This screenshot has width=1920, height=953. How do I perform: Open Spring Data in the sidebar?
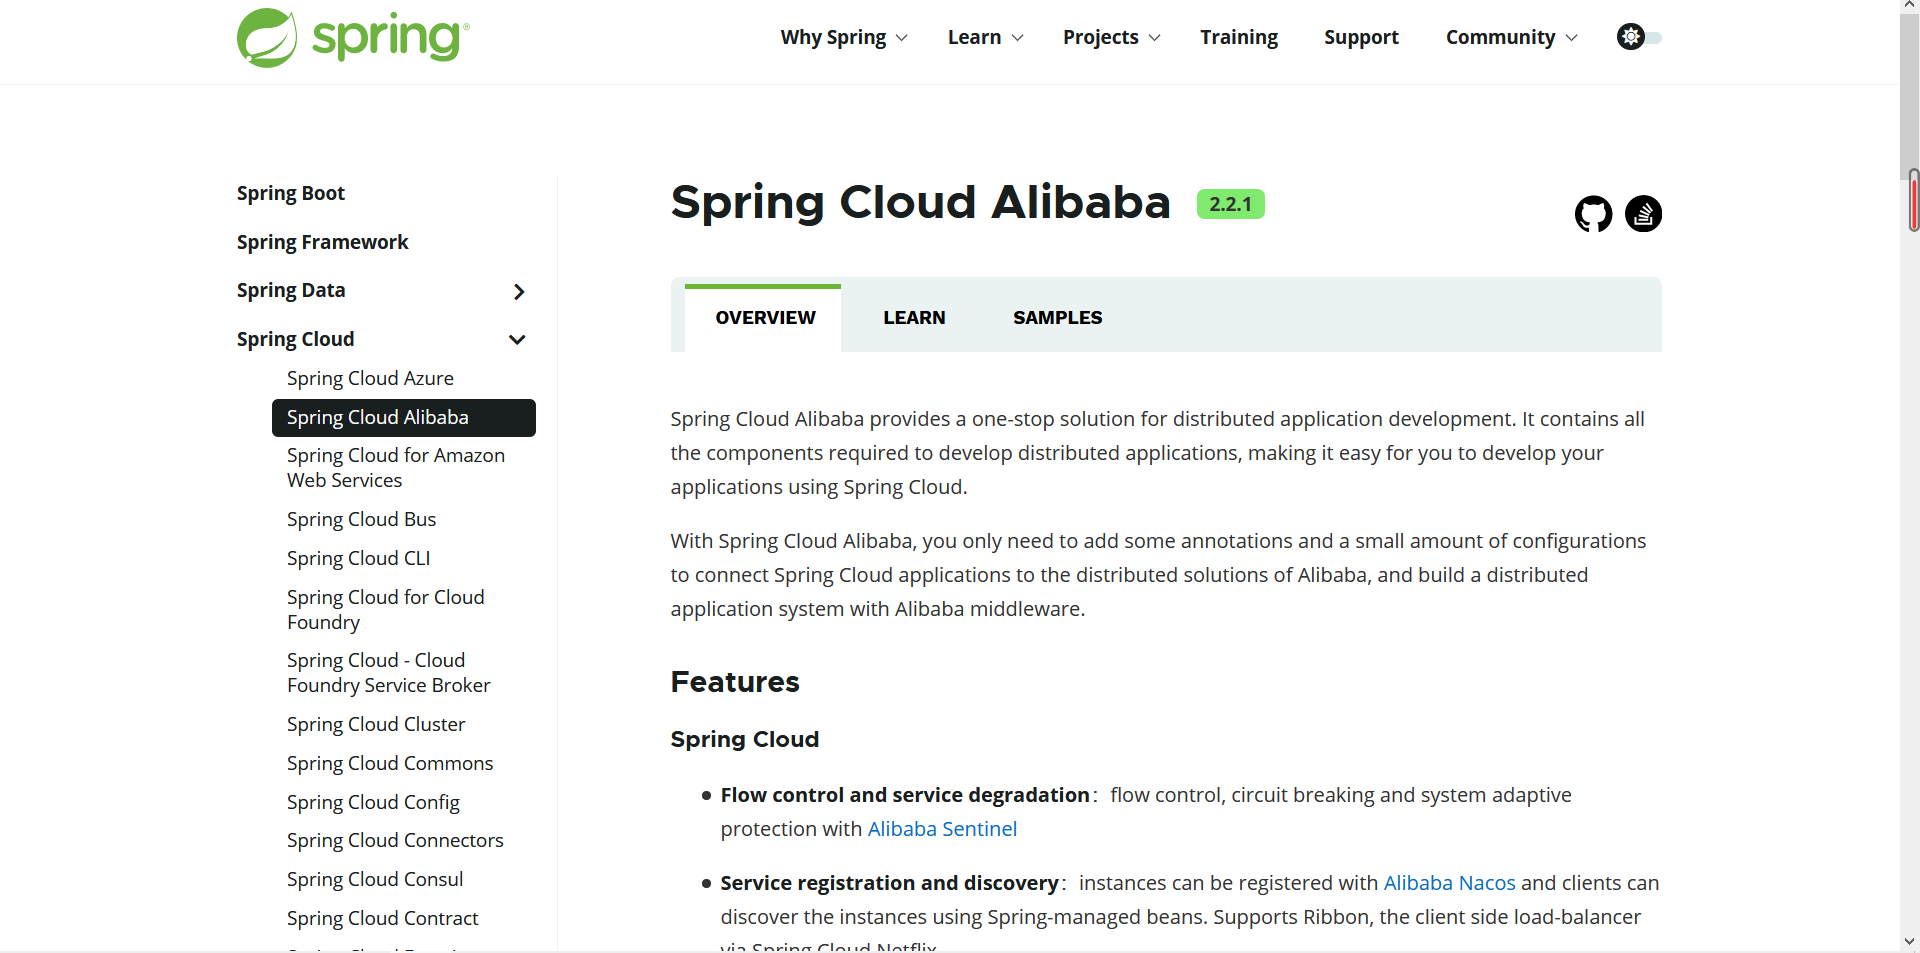(291, 290)
